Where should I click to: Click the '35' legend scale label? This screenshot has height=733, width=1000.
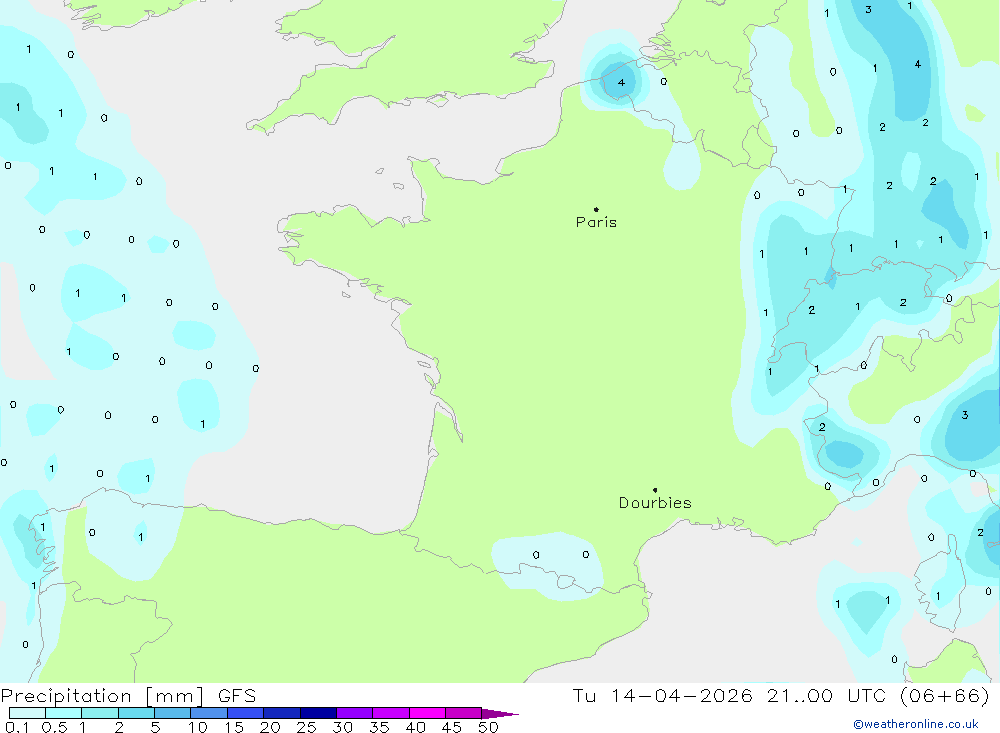tap(379, 727)
